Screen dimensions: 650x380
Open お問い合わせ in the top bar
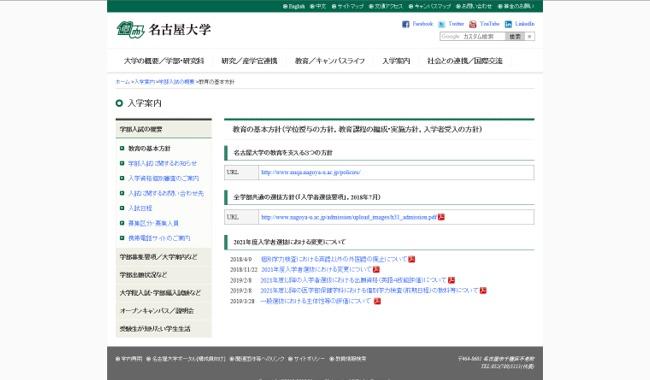tap(477, 6)
